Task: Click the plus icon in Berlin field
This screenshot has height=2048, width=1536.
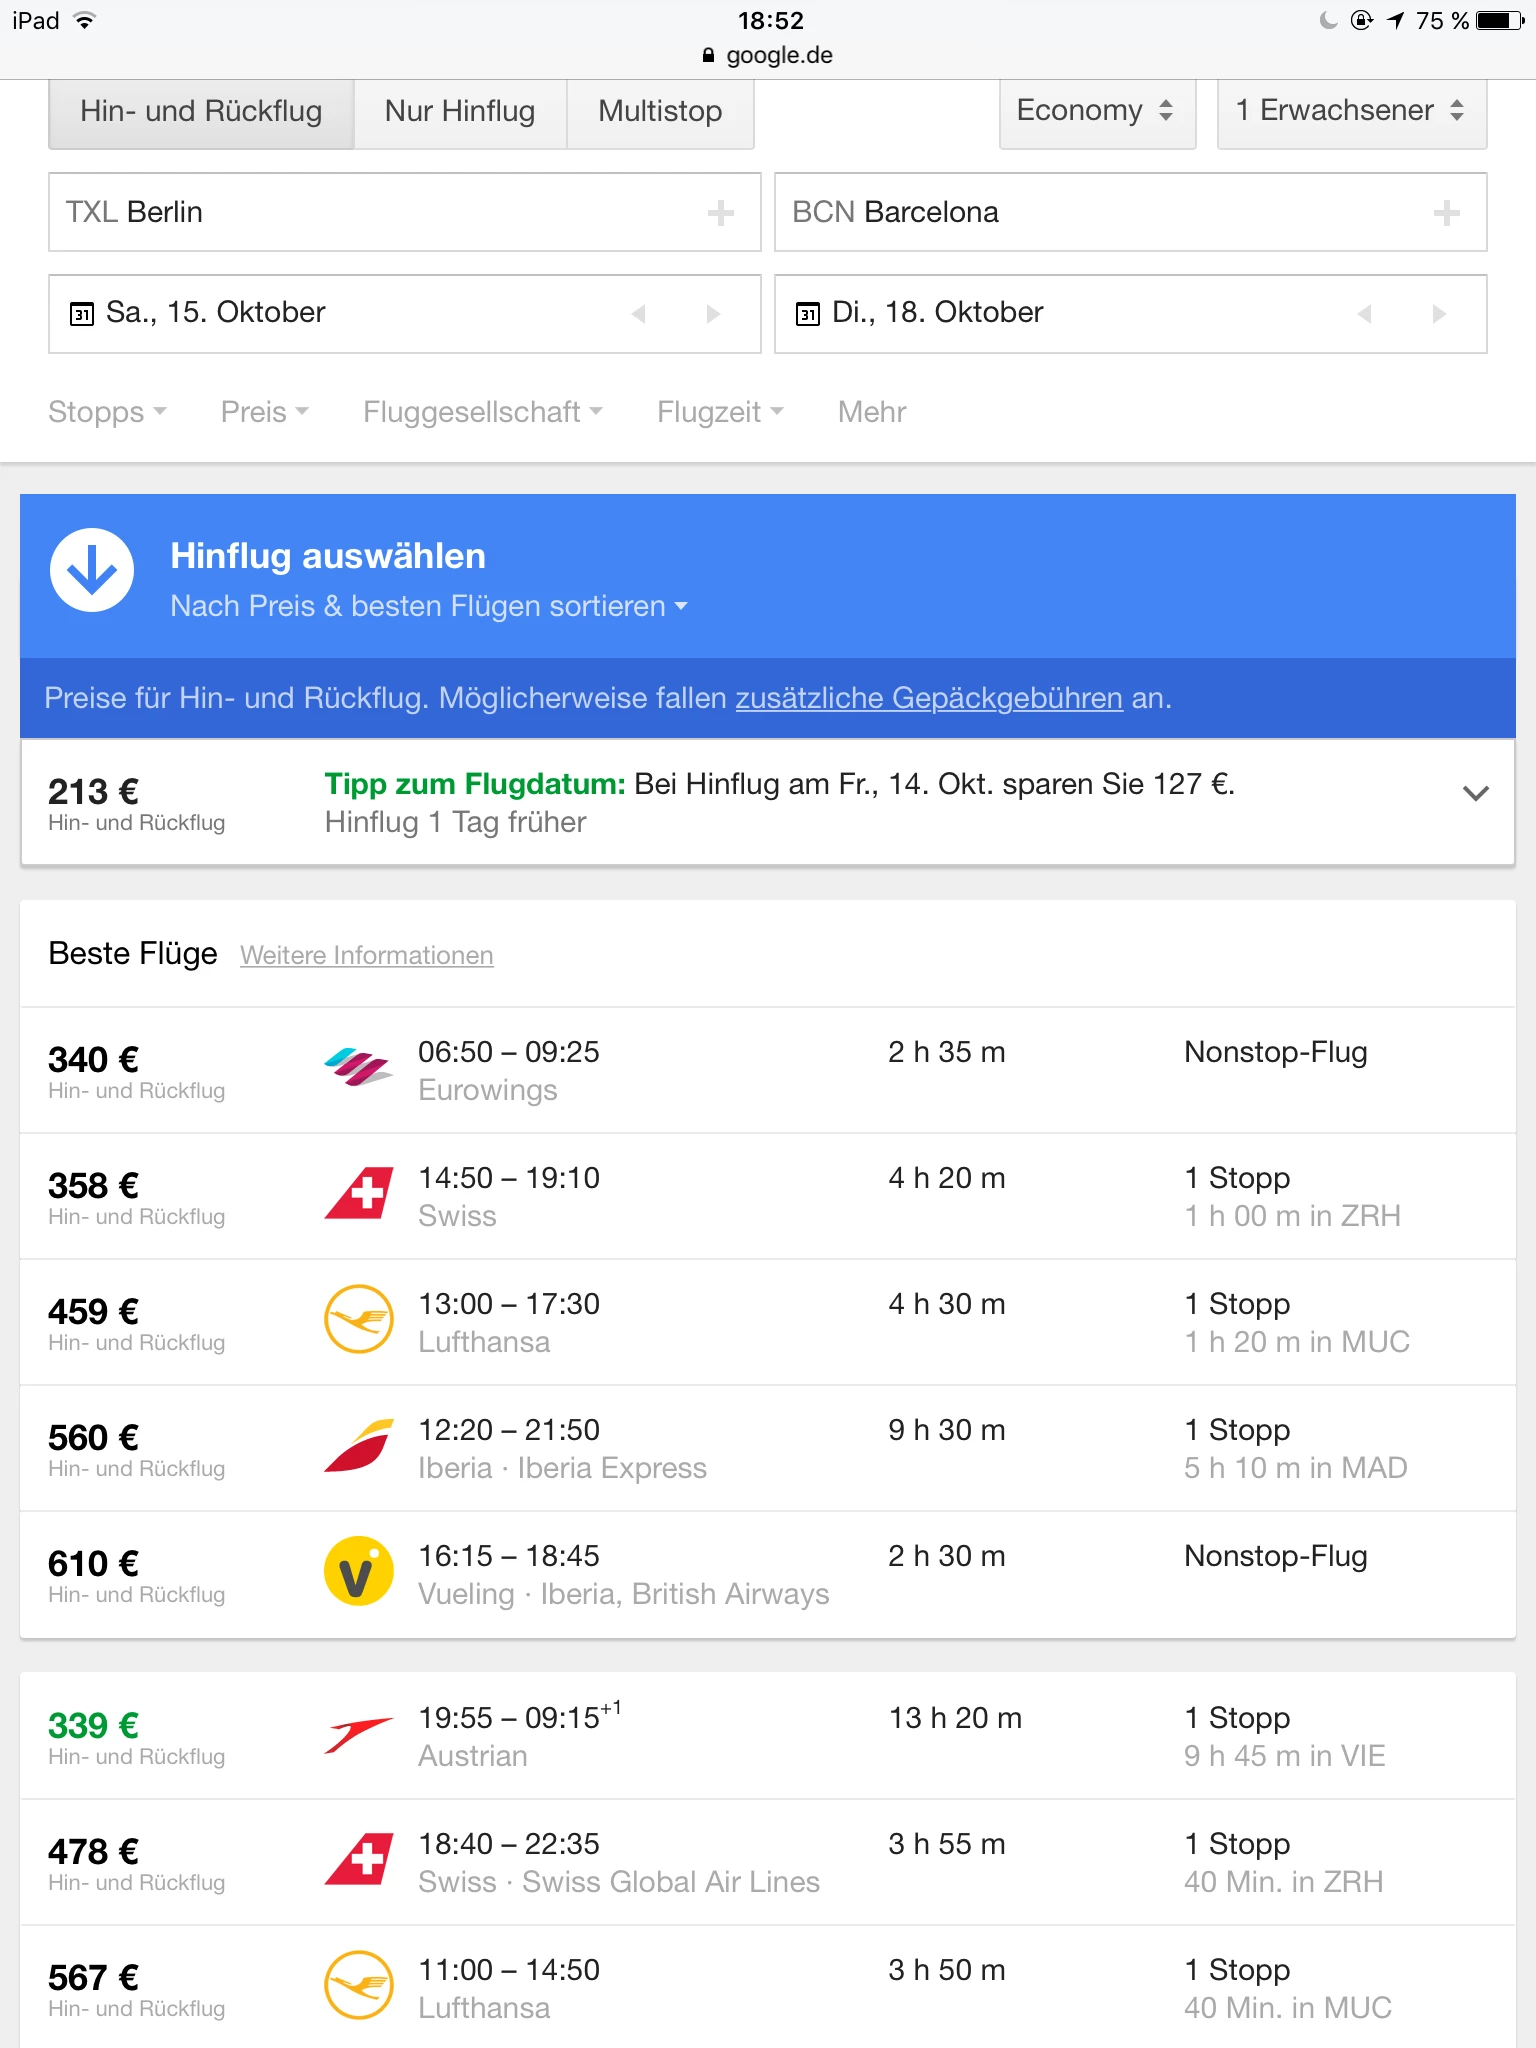Action: (x=720, y=212)
